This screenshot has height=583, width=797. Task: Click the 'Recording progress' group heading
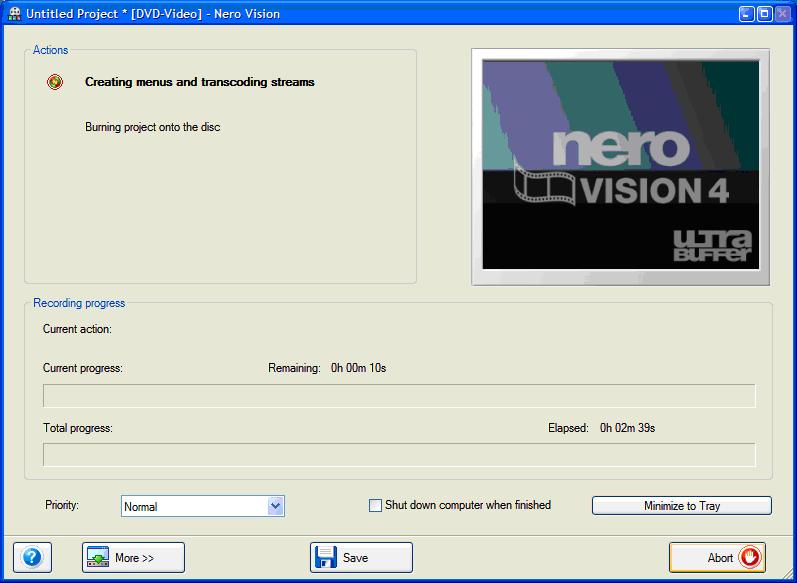click(79, 303)
